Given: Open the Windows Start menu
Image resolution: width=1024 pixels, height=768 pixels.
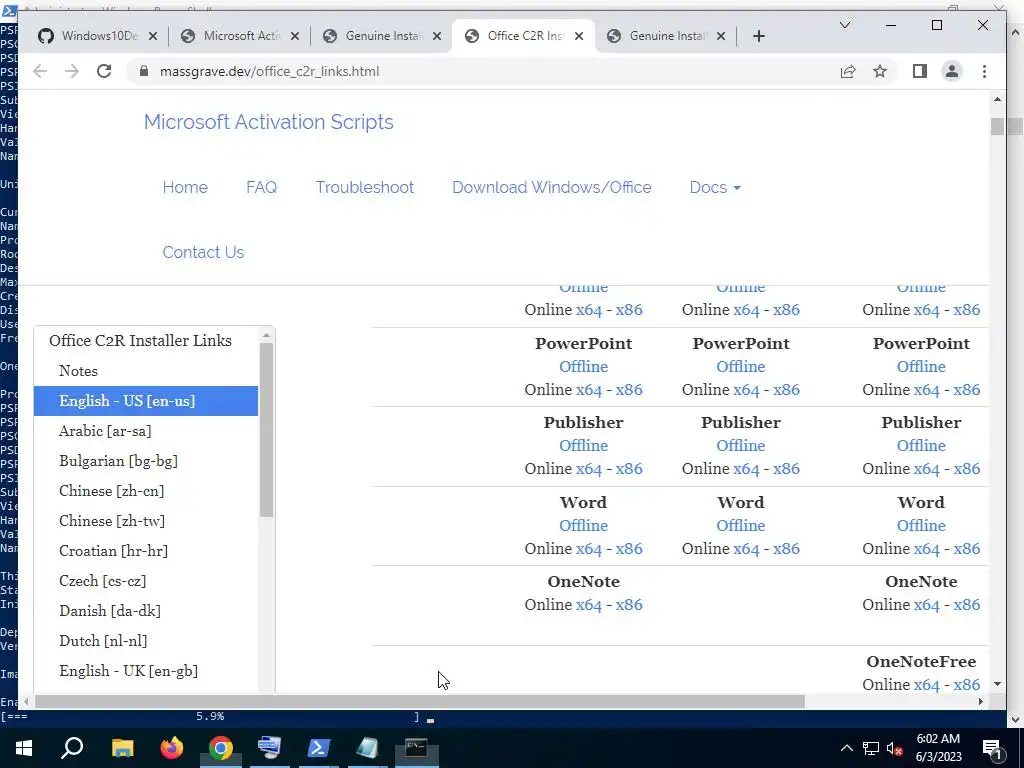Looking at the screenshot, I should pyautogui.click(x=24, y=748).
